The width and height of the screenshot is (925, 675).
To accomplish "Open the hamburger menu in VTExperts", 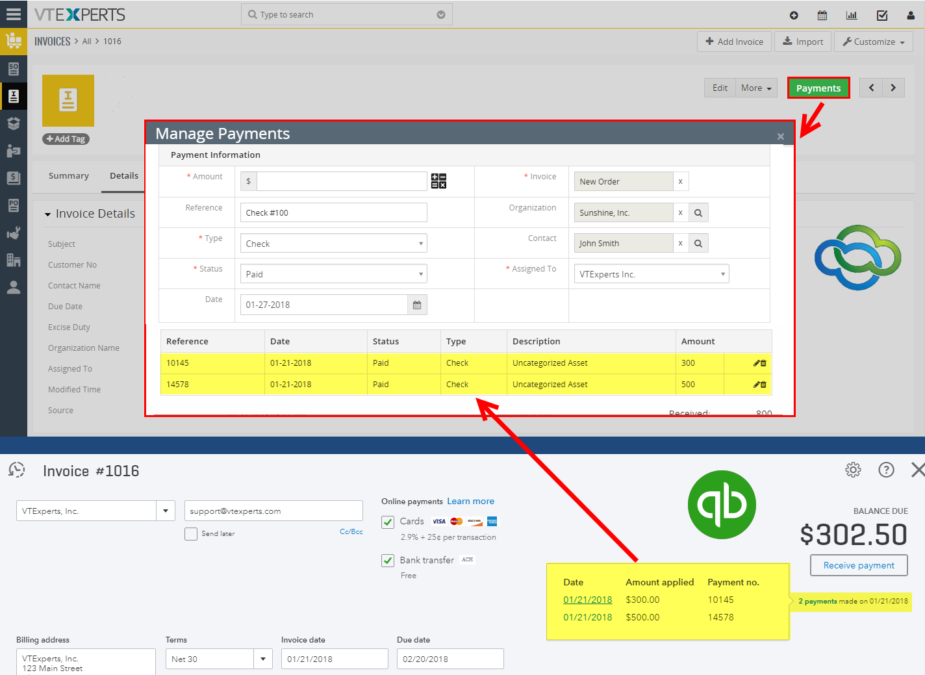I will point(13,14).
